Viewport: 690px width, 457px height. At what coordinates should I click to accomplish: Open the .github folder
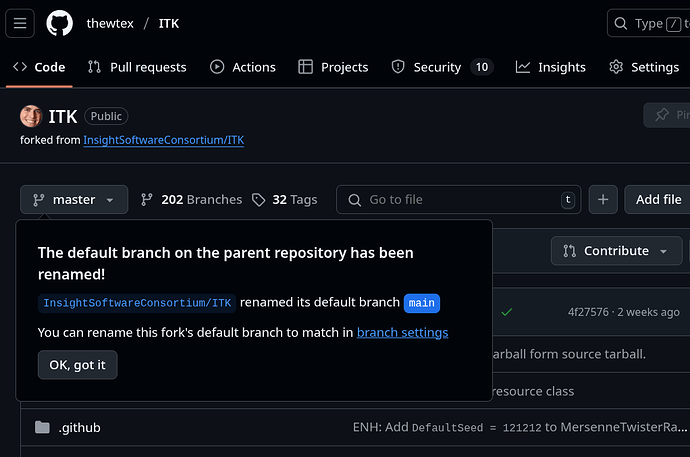click(79, 428)
